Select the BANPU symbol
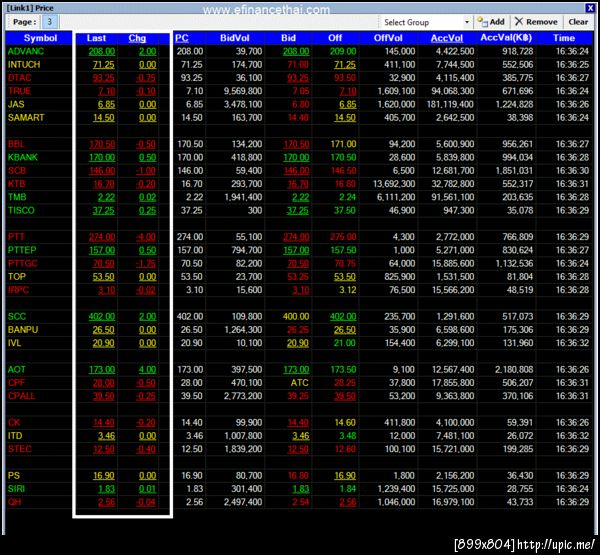600x555 pixels. 23,330
